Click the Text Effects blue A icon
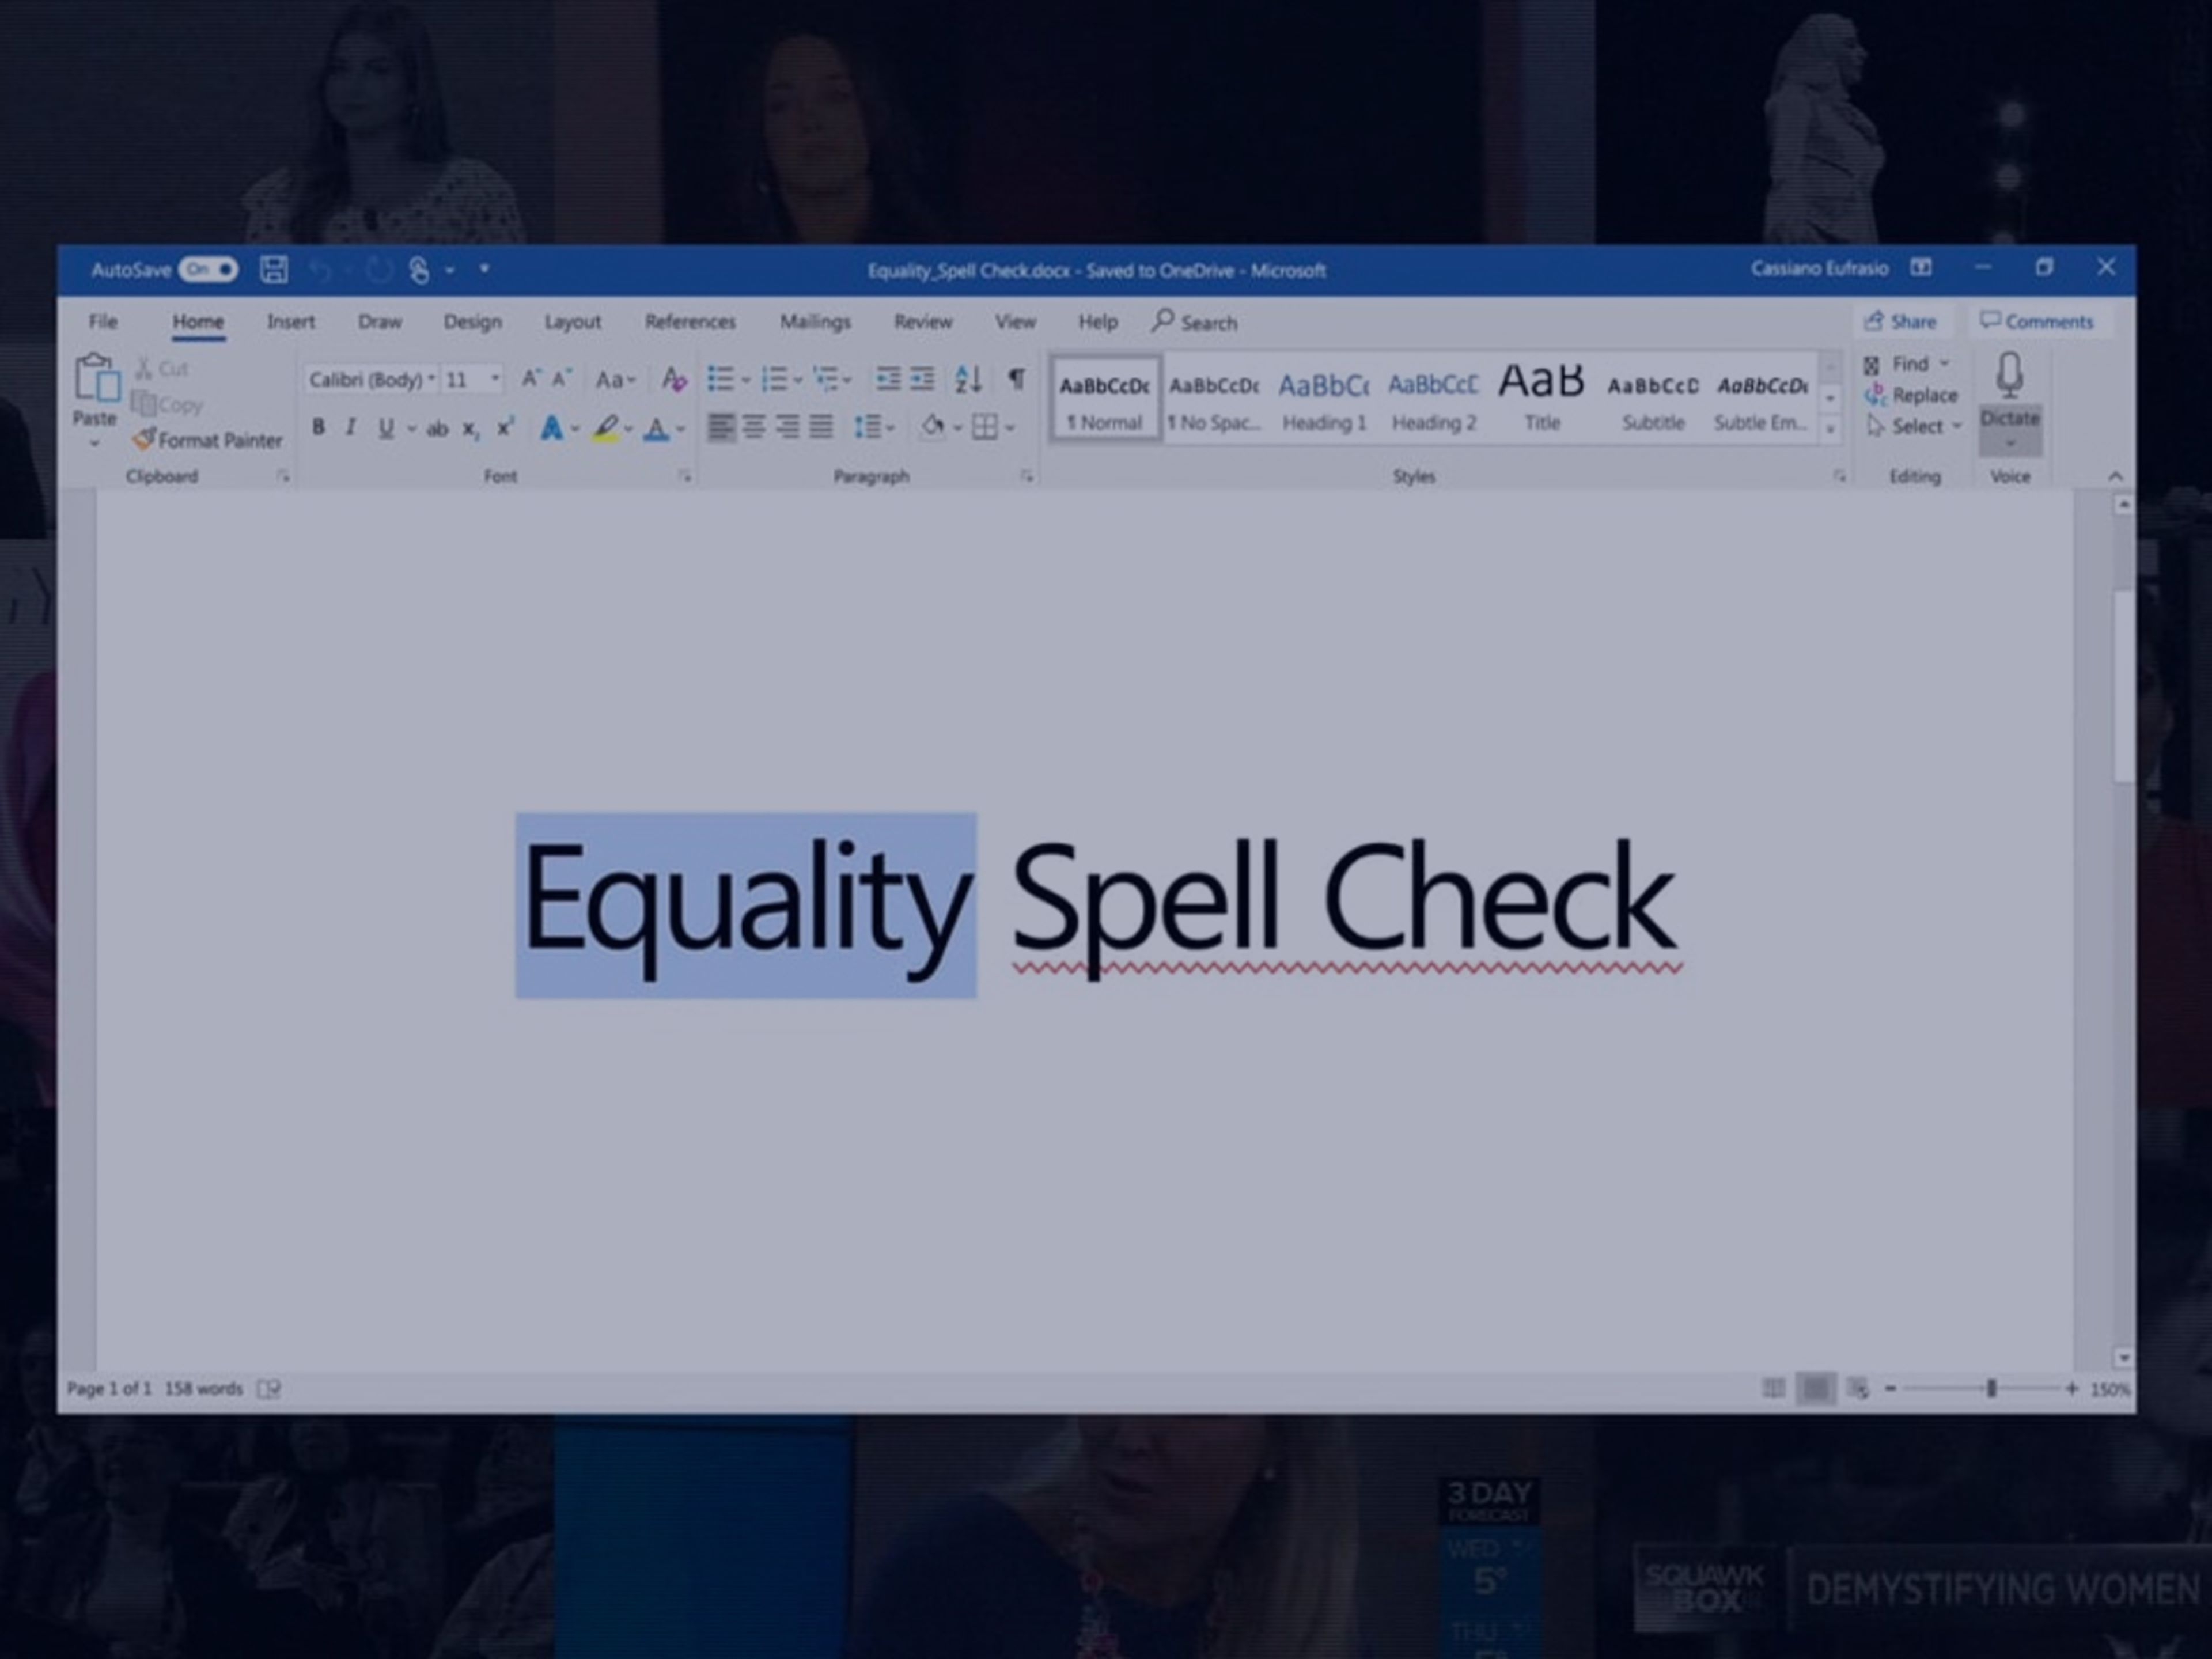The height and width of the screenshot is (1659, 2212). [551, 428]
